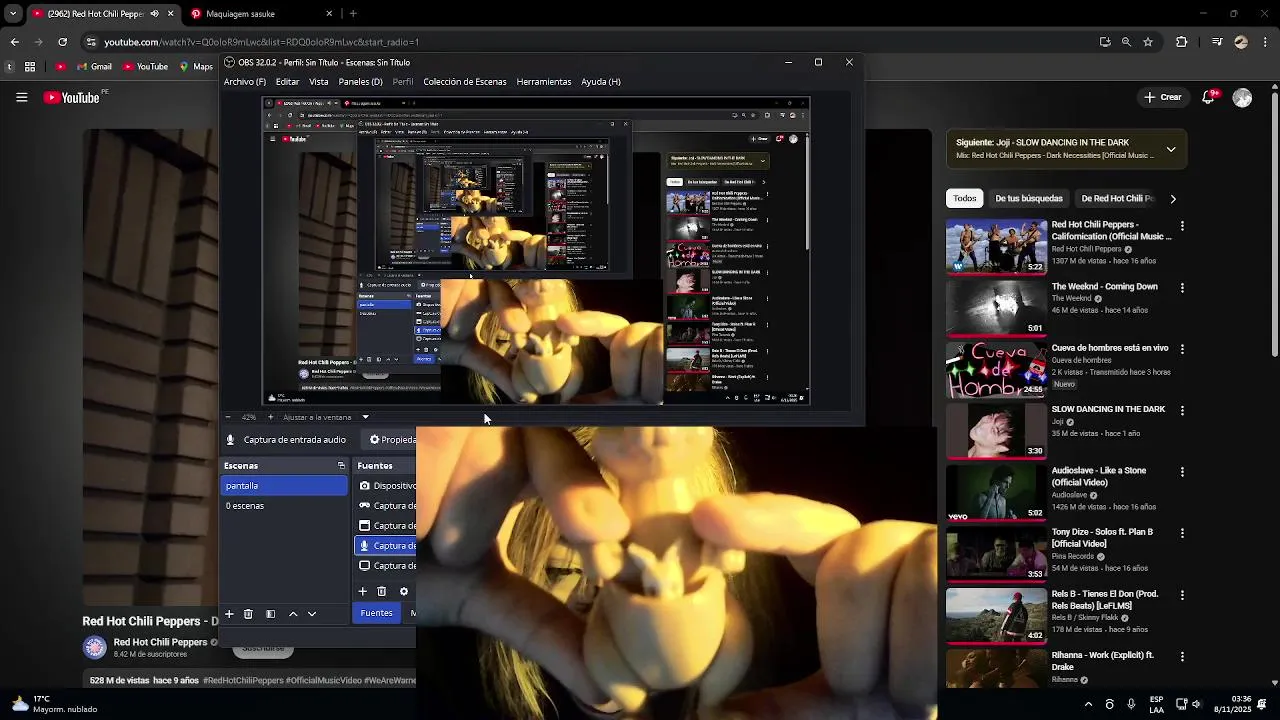Move scene up with arrow in Escenas toolbar
Image resolution: width=1280 pixels, height=720 pixels.
pyautogui.click(x=293, y=614)
